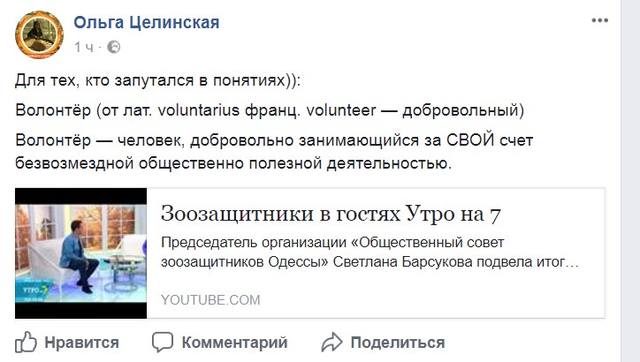Open link title "Зоозащитники в гостях Утро на 7"

[x=331, y=214]
